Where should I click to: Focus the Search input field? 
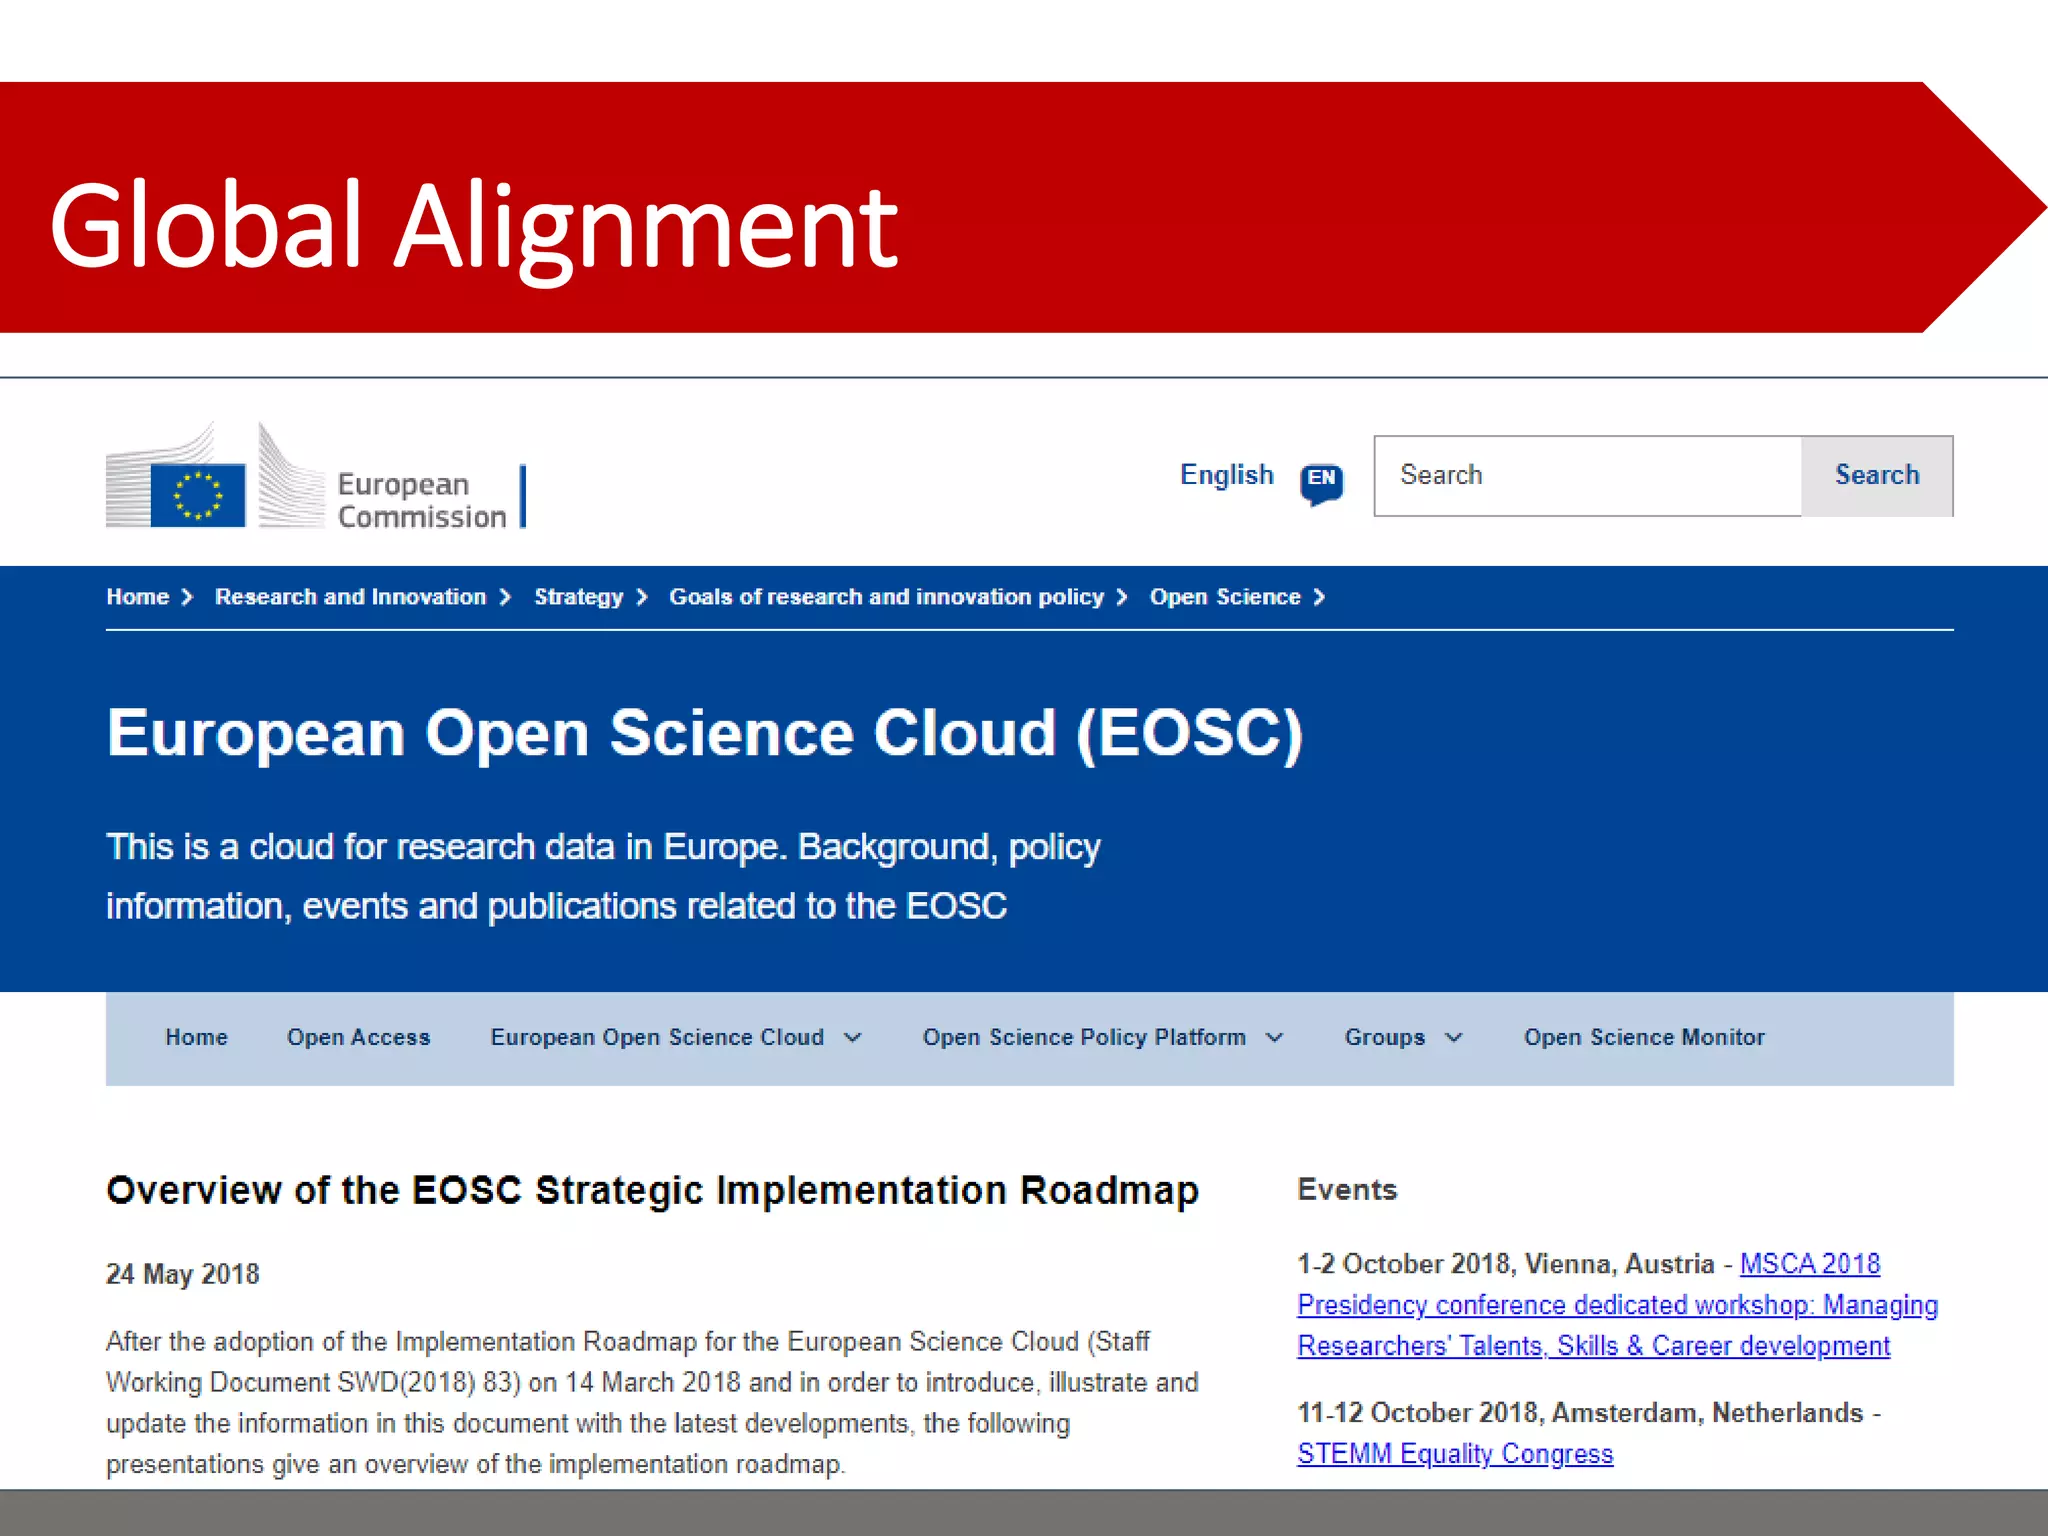tap(1587, 476)
